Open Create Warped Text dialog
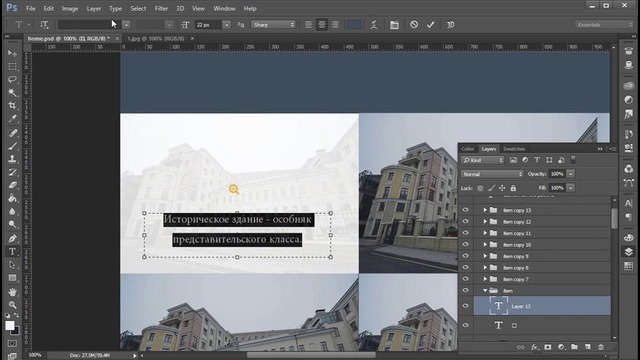Image resolution: width=640 pixels, height=360 pixels. pos(374,25)
